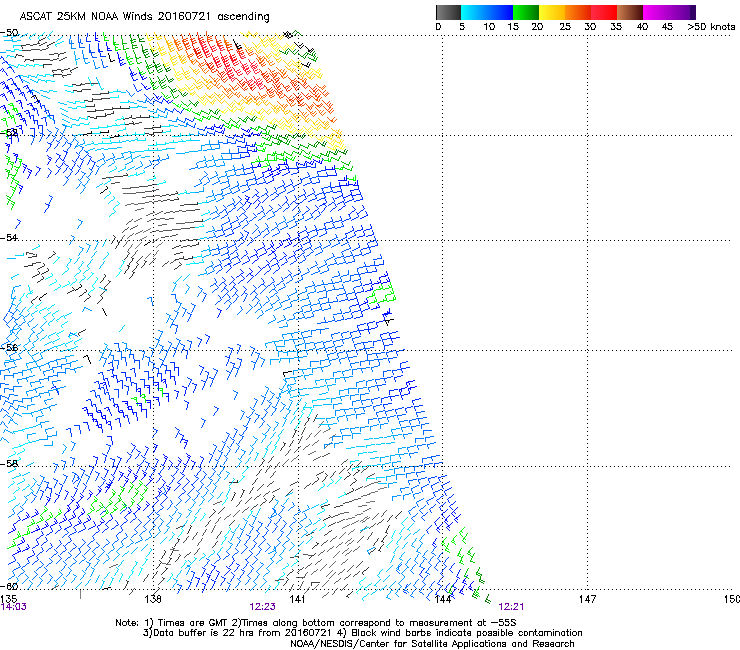The image size is (740, 650).
Task: Click the '138' longitude axis label
Action: (153, 599)
